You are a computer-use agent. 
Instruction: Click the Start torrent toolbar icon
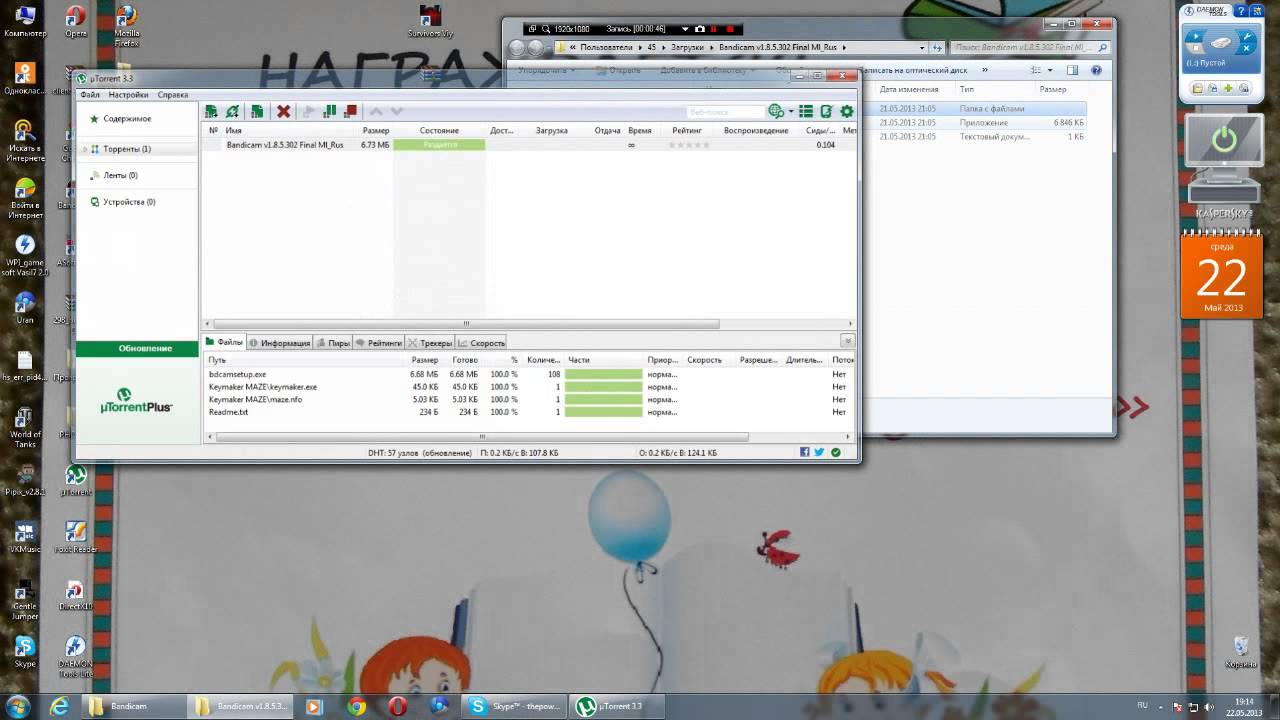308,111
